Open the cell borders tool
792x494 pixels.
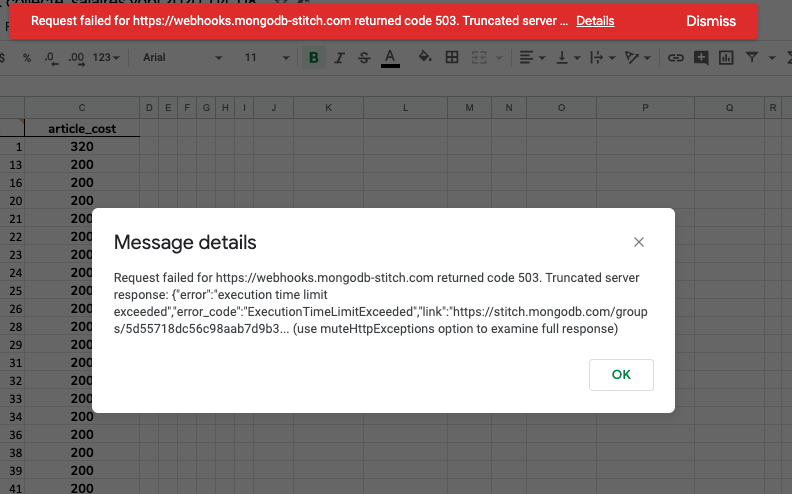click(452, 58)
